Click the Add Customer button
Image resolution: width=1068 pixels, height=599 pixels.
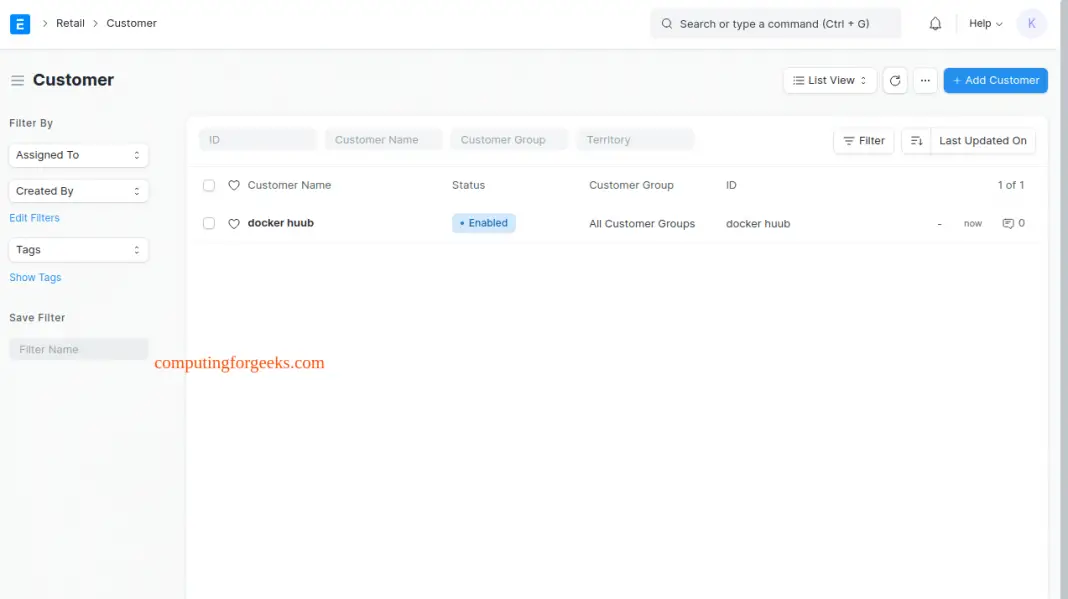995,81
